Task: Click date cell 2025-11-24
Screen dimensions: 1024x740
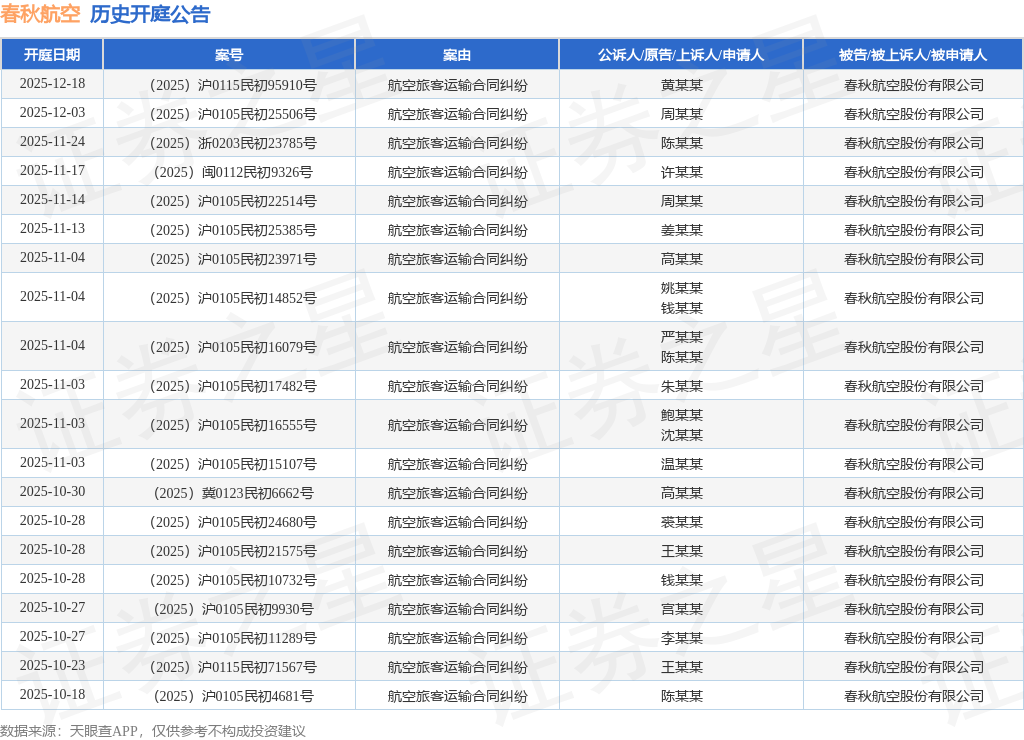Action: [52, 142]
